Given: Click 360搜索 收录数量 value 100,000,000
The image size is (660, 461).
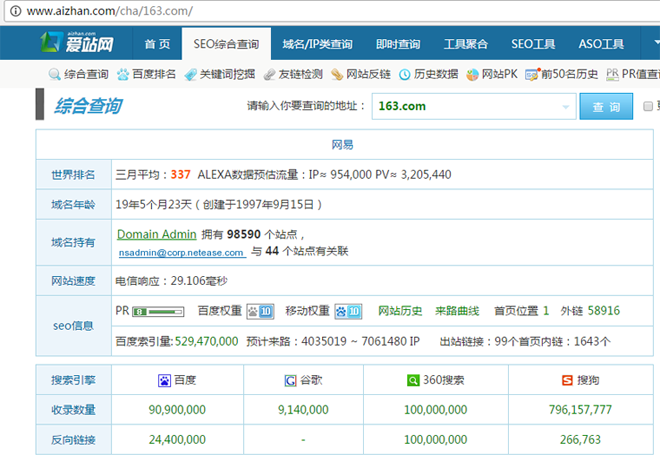Looking at the screenshot, I should click(436, 410).
